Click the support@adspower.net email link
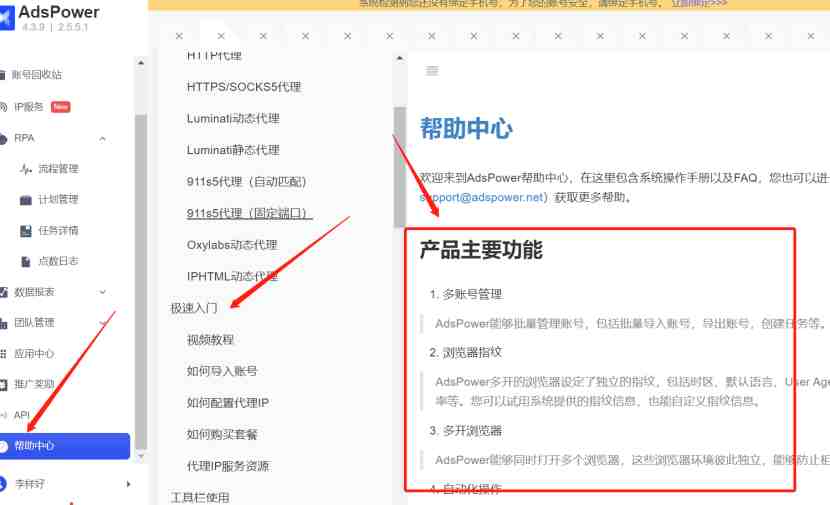The height and width of the screenshot is (505, 830). (x=483, y=197)
